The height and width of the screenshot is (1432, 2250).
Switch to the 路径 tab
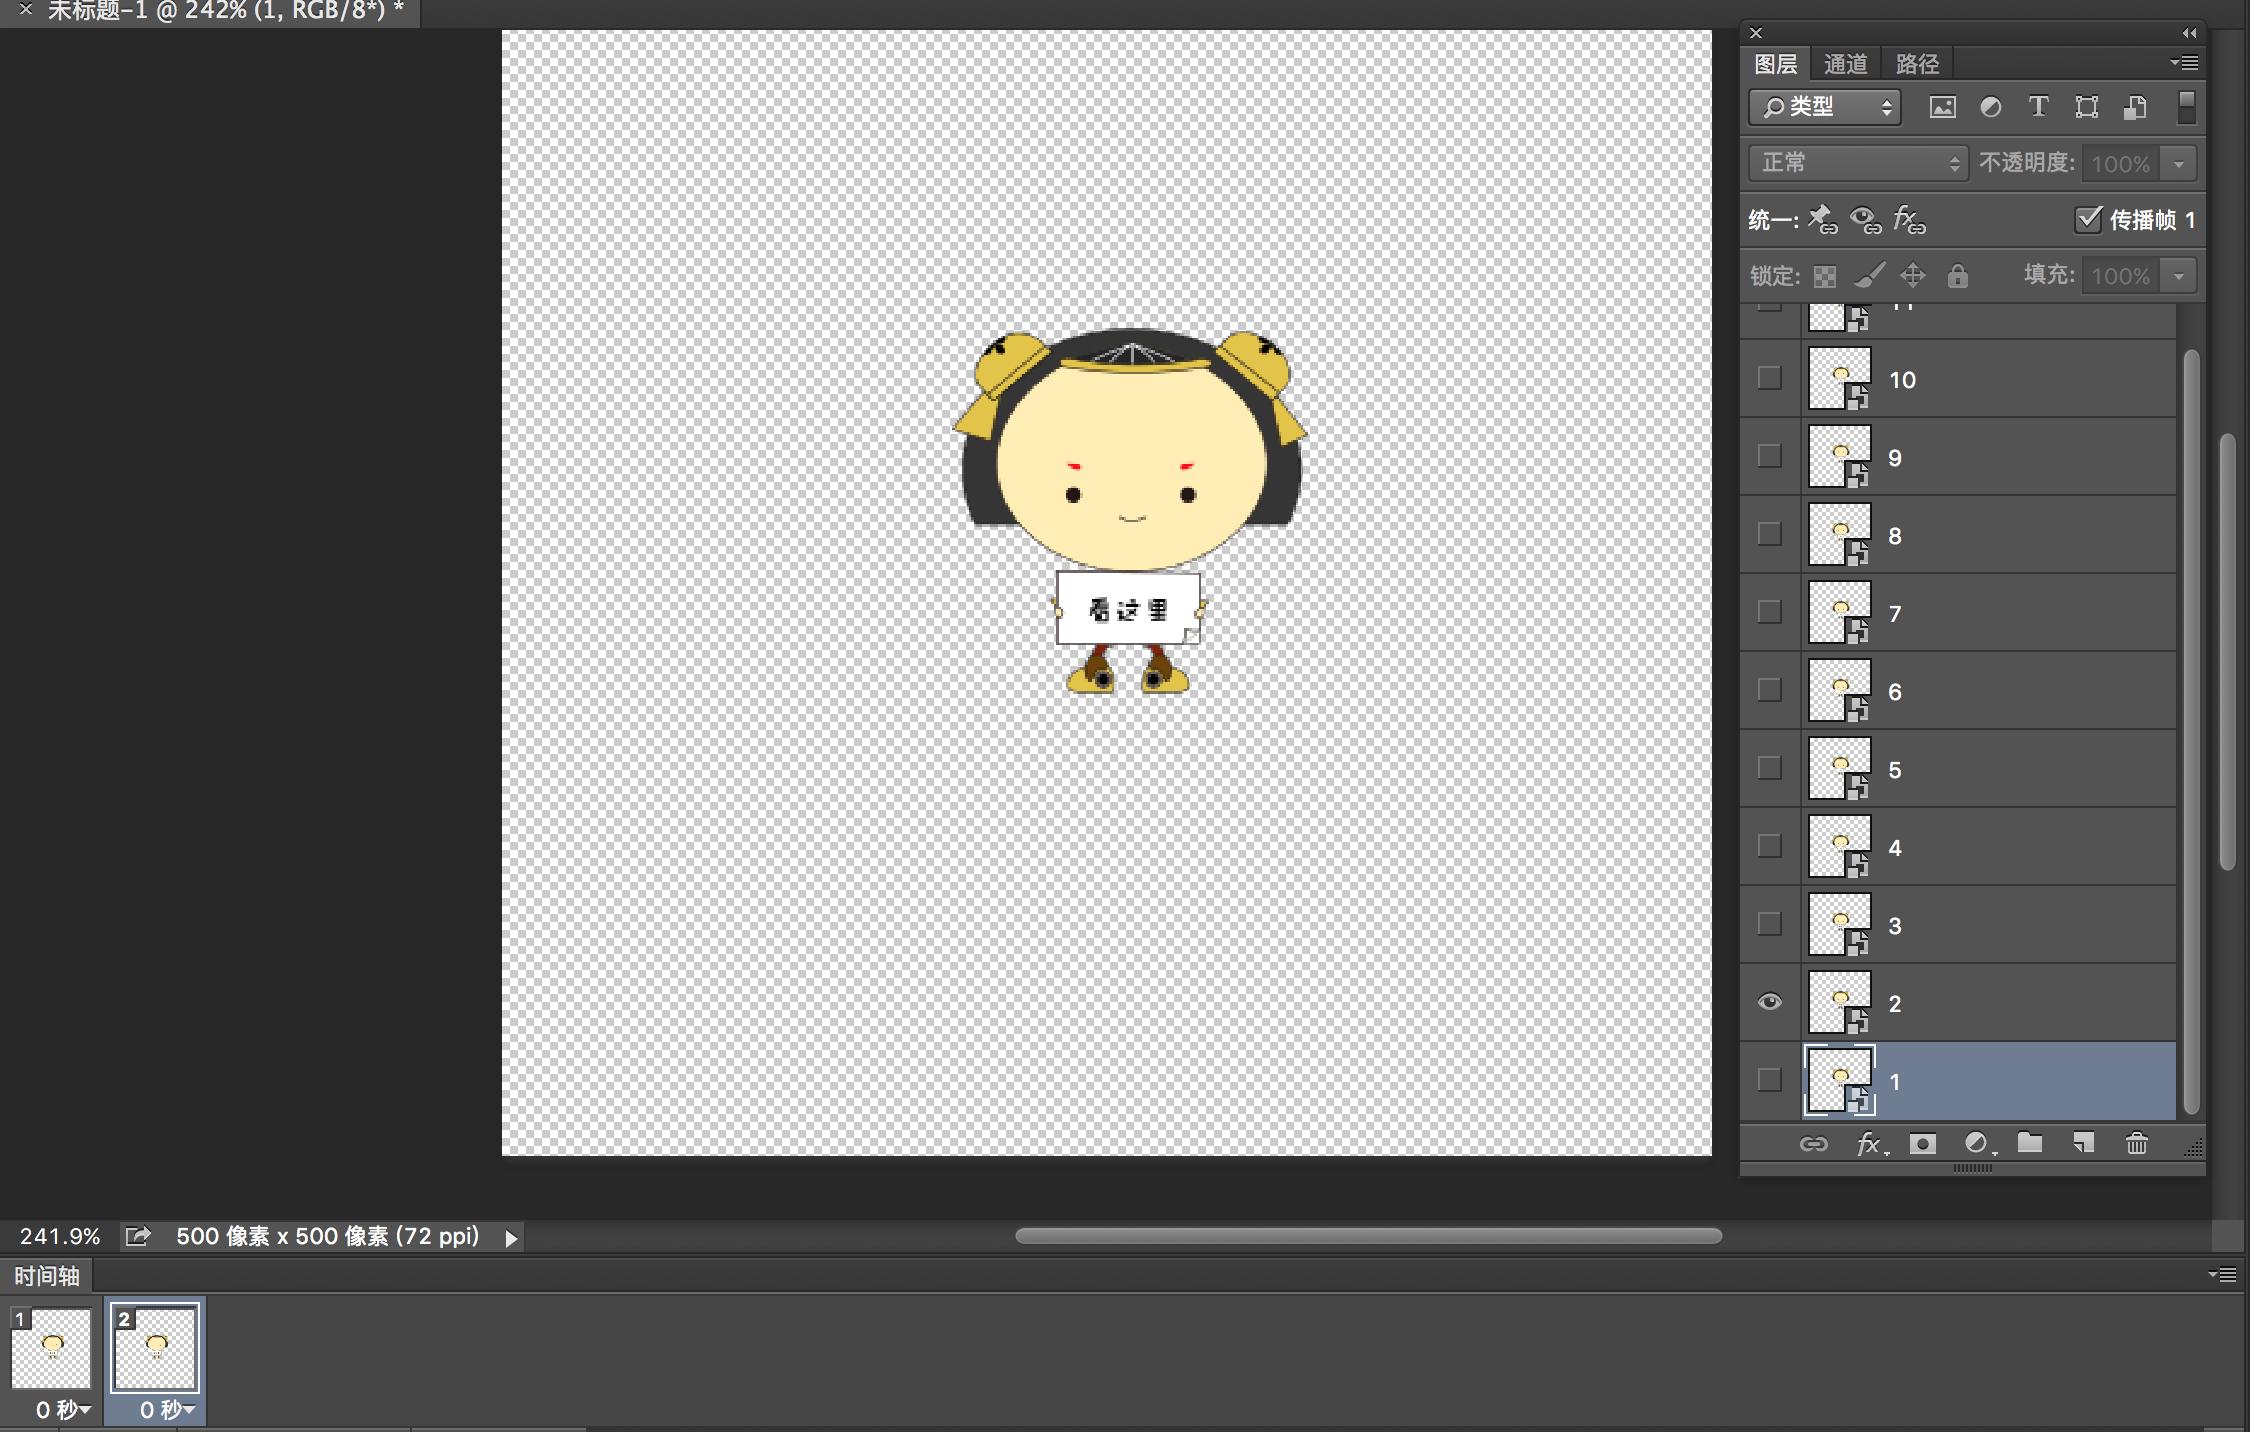pos(1917,64)
